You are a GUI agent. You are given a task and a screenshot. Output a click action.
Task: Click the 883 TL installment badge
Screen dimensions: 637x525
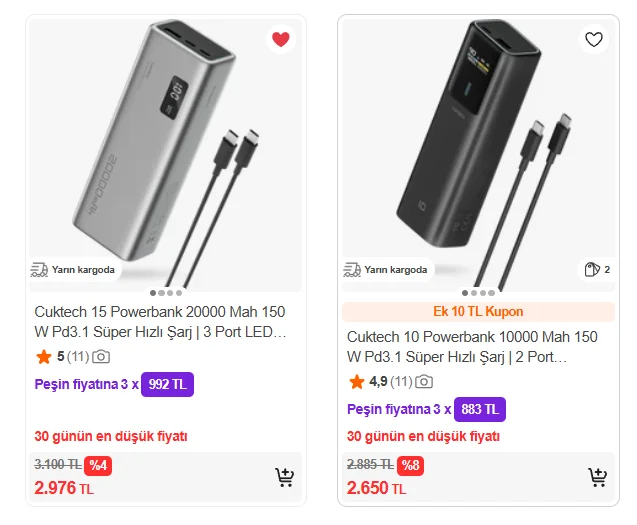pyautogui.click(x=480, y=409)
